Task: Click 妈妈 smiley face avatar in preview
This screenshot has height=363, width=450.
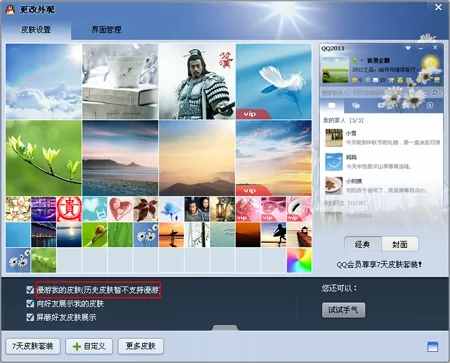Action: tap(334, 162)
